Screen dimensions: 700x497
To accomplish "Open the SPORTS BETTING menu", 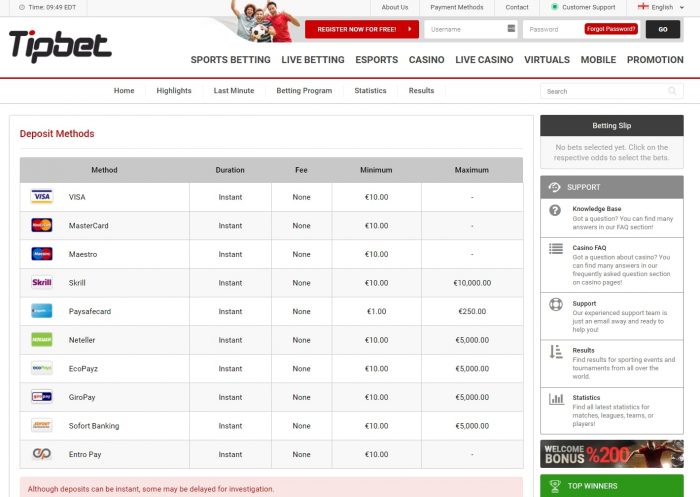I will tap(230, 60).
